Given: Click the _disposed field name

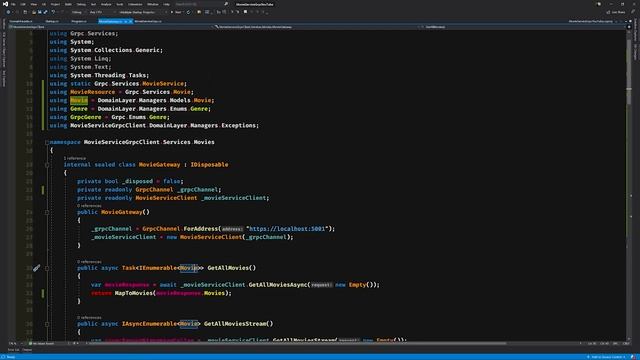Looking at the screenshot, I should tap(138, 181).
